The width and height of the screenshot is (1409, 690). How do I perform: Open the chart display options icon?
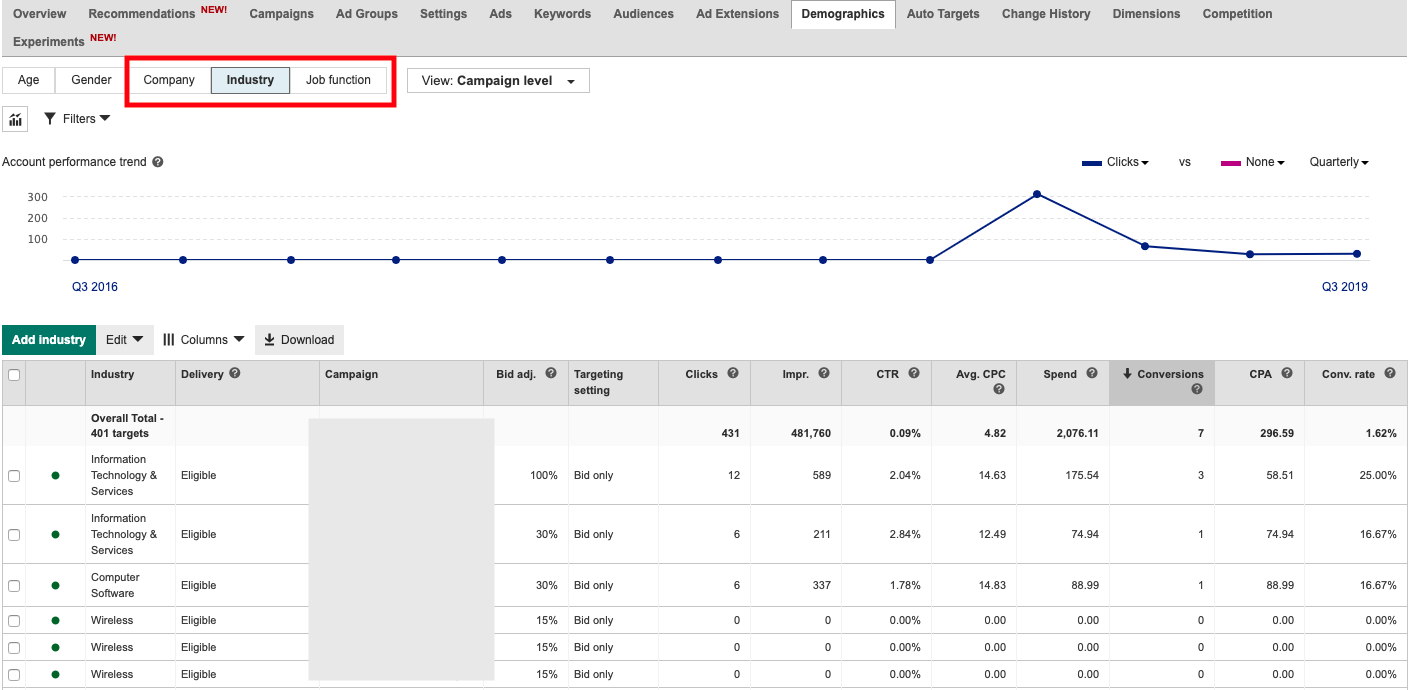point(15,118)
